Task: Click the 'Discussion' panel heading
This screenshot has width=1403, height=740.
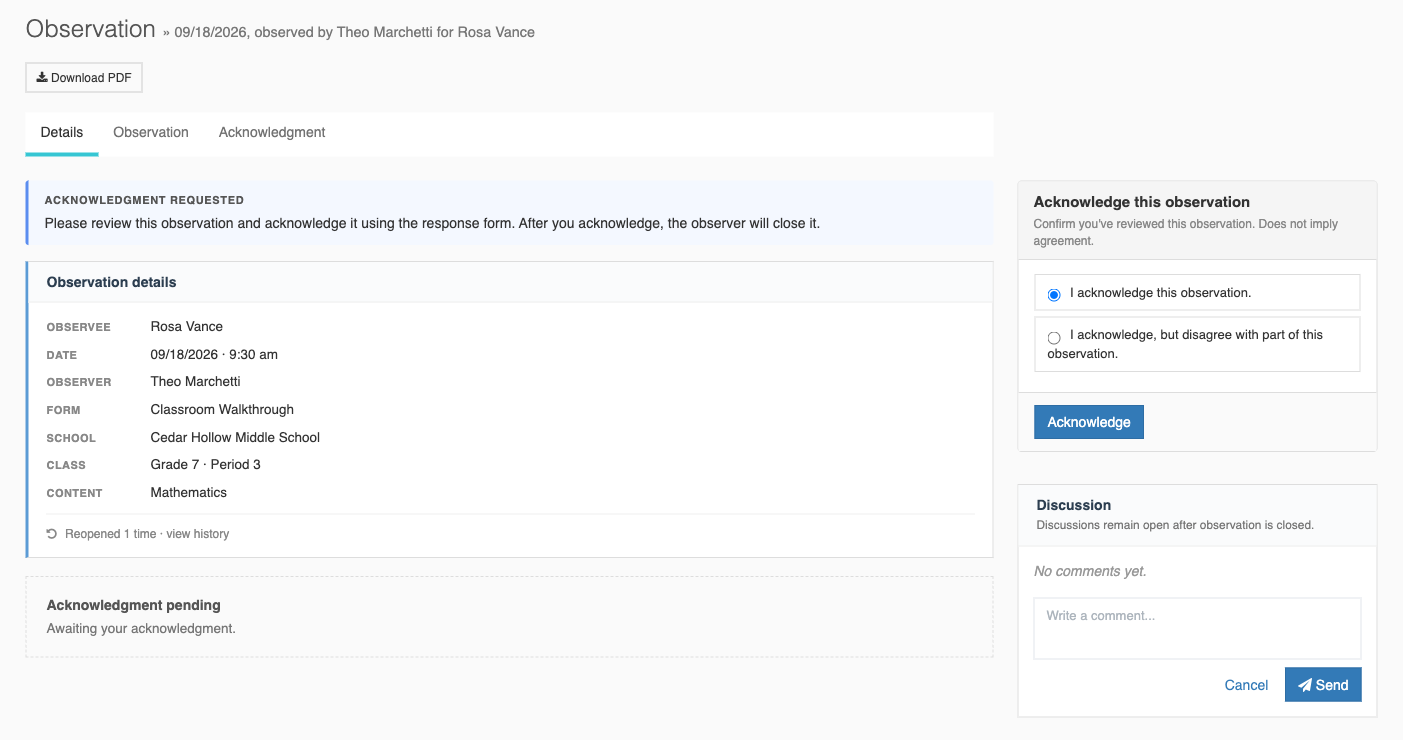Action: [x=1074, y=505]
